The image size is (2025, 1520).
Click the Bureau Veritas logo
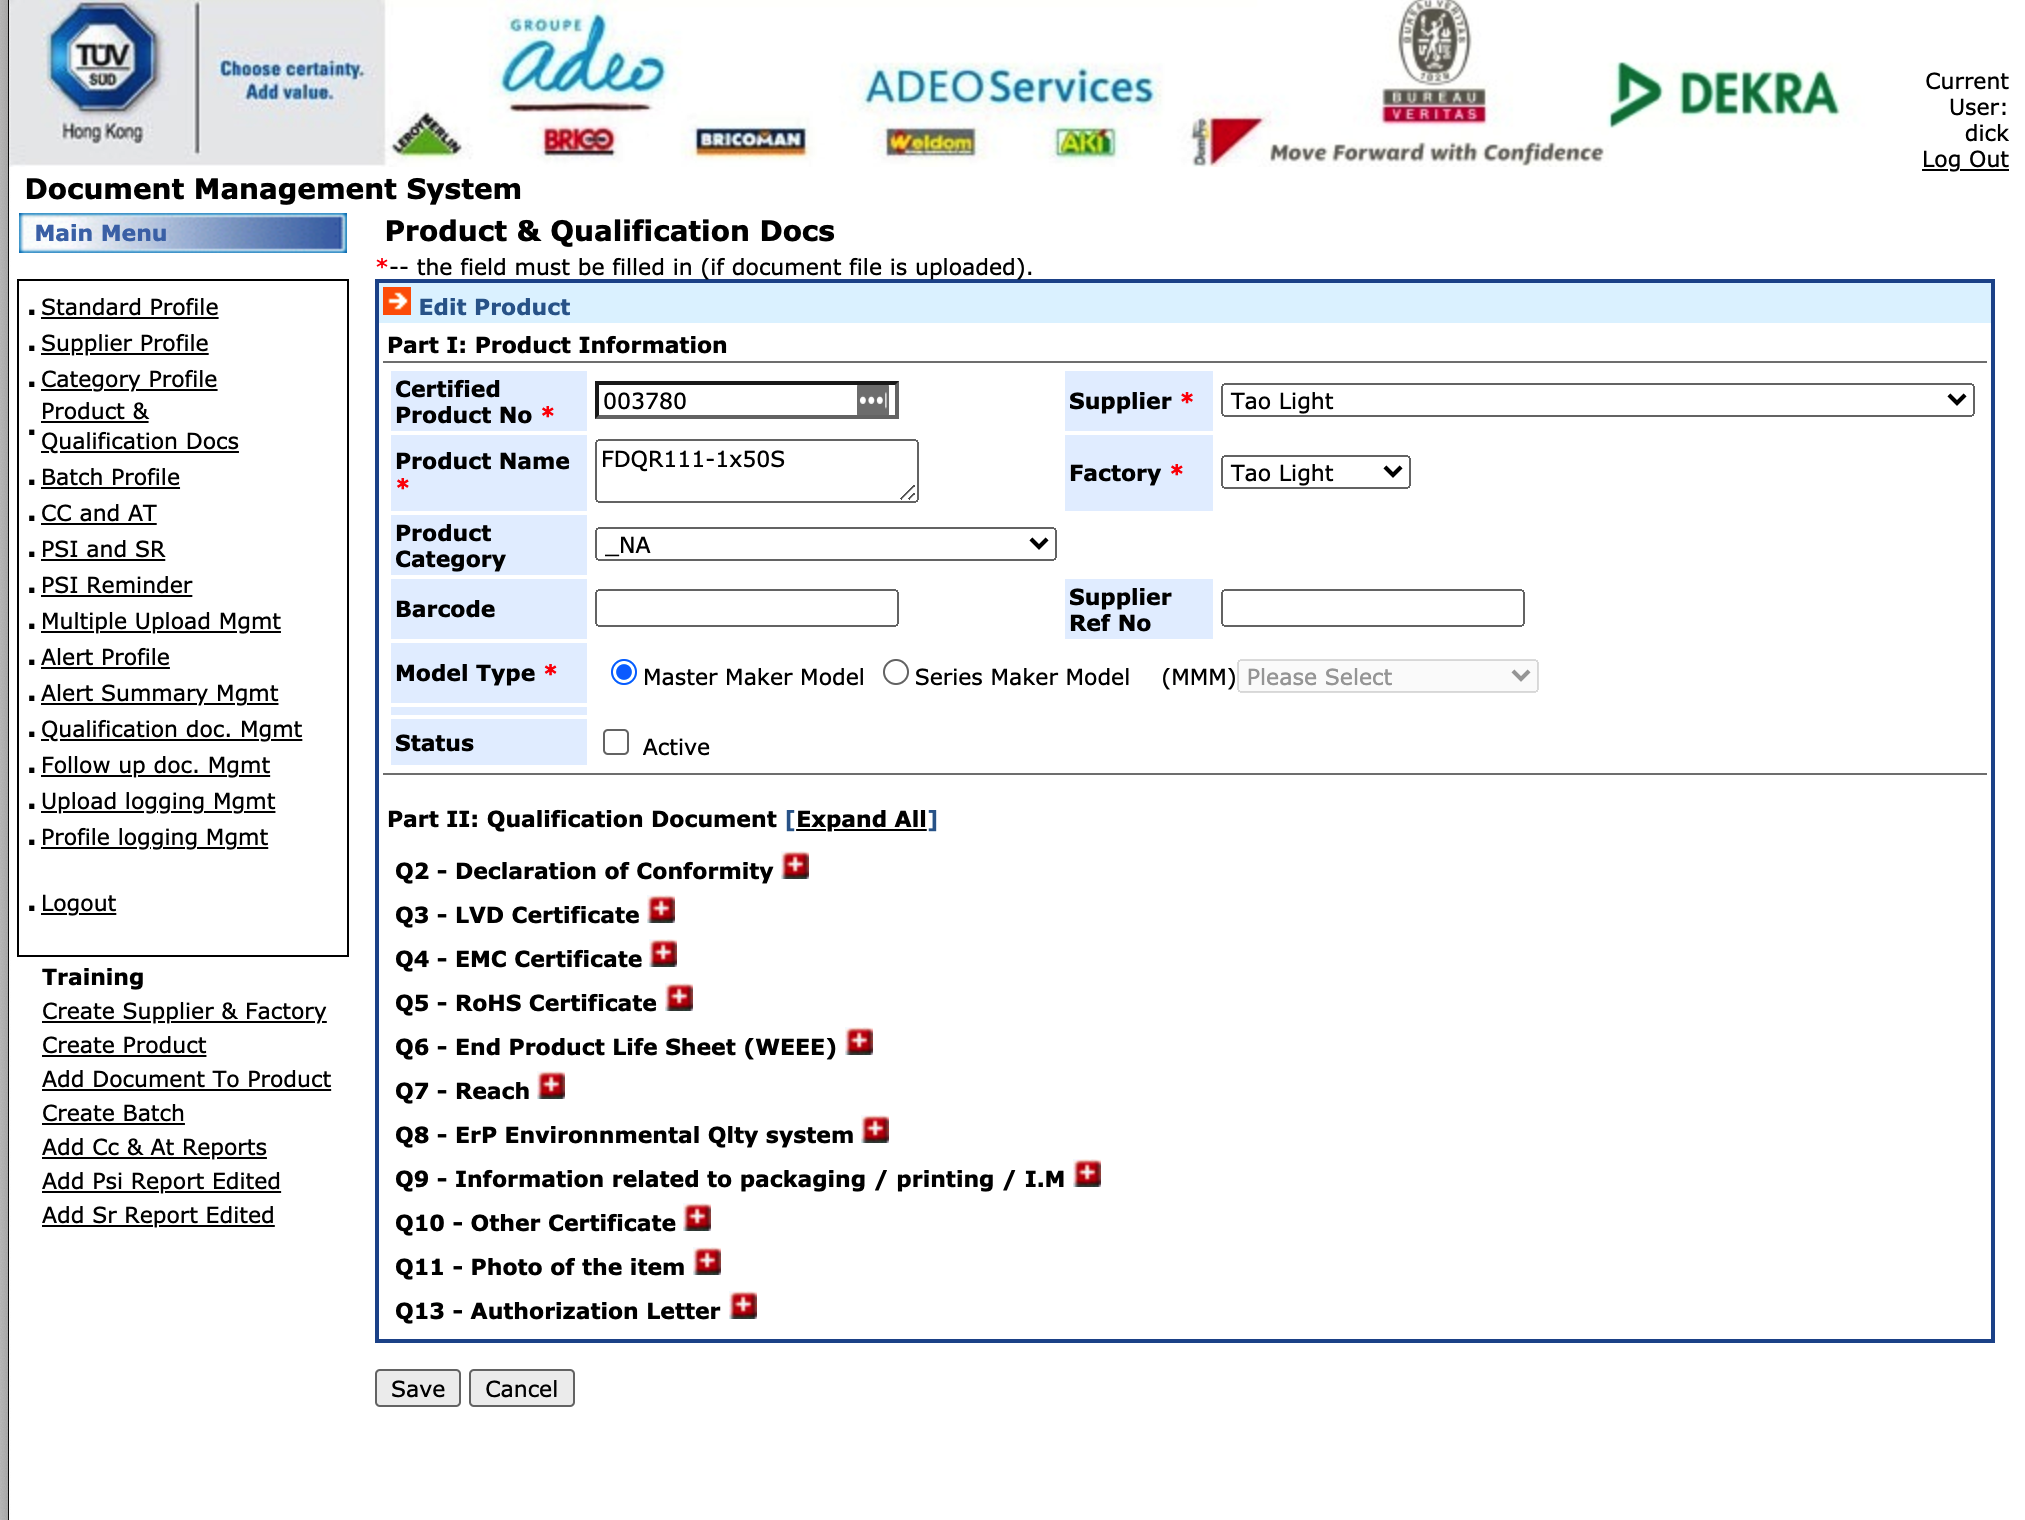[1434, 62]
